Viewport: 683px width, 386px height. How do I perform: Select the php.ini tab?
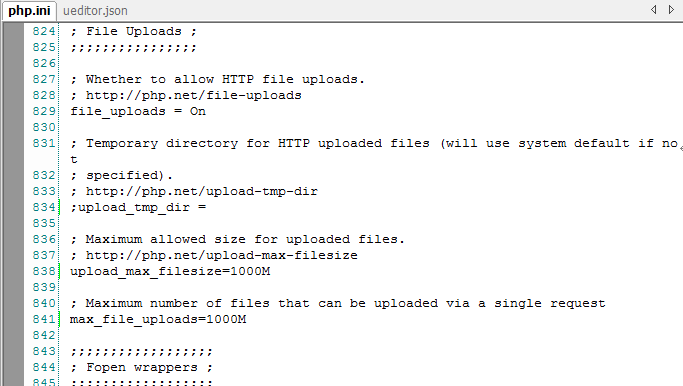click(29, 10)
